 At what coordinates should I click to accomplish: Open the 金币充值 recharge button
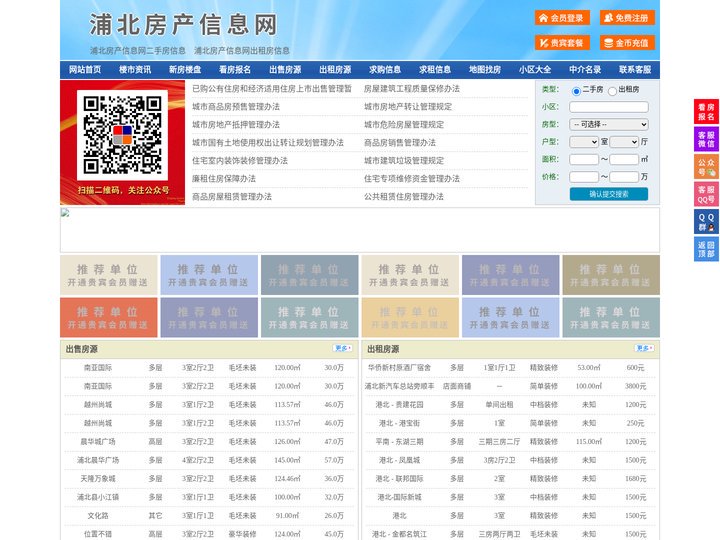tap(627, 43)
